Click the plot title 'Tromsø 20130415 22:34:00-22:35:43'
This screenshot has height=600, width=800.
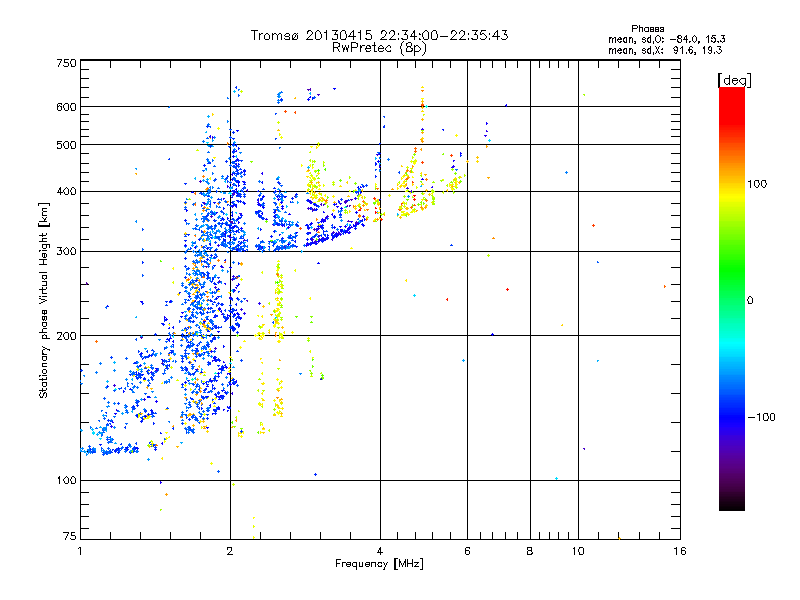tap(379, 35)
